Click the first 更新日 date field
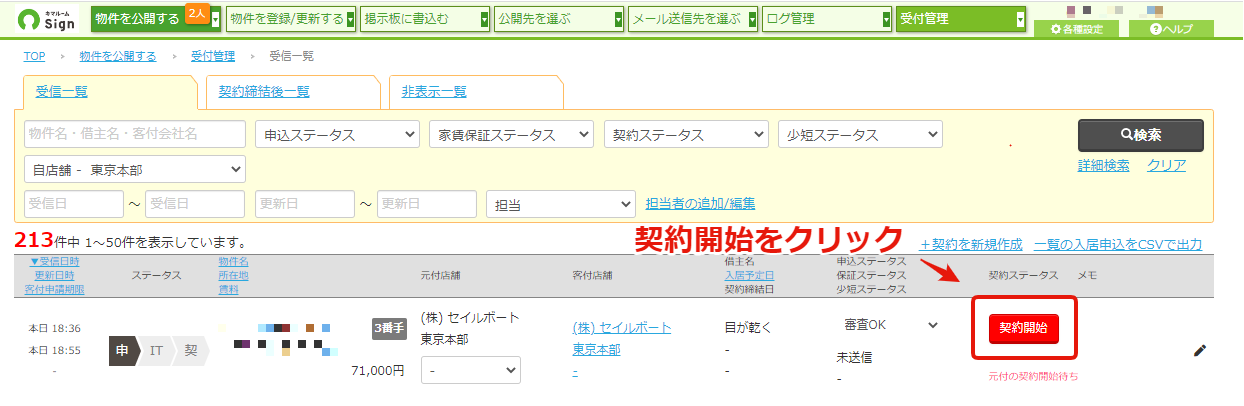 [305, 204]
